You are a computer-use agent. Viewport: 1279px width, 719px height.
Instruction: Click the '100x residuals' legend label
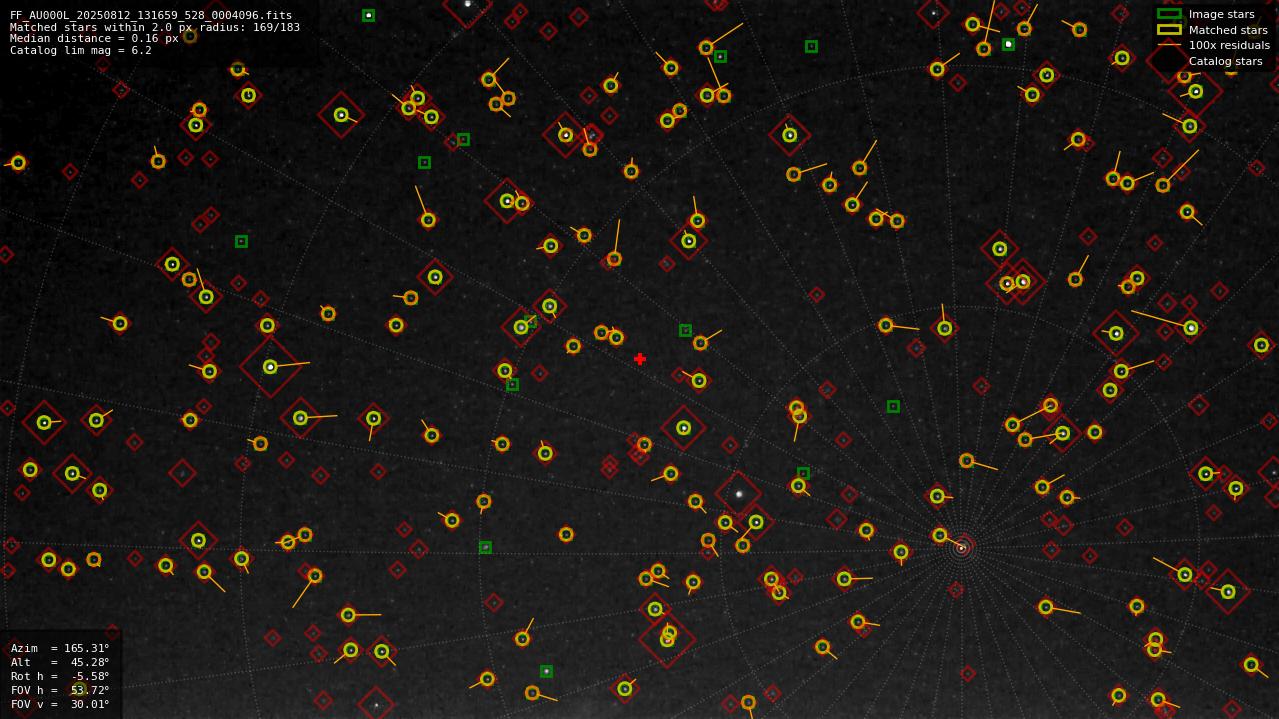[x=1229, y=45]
